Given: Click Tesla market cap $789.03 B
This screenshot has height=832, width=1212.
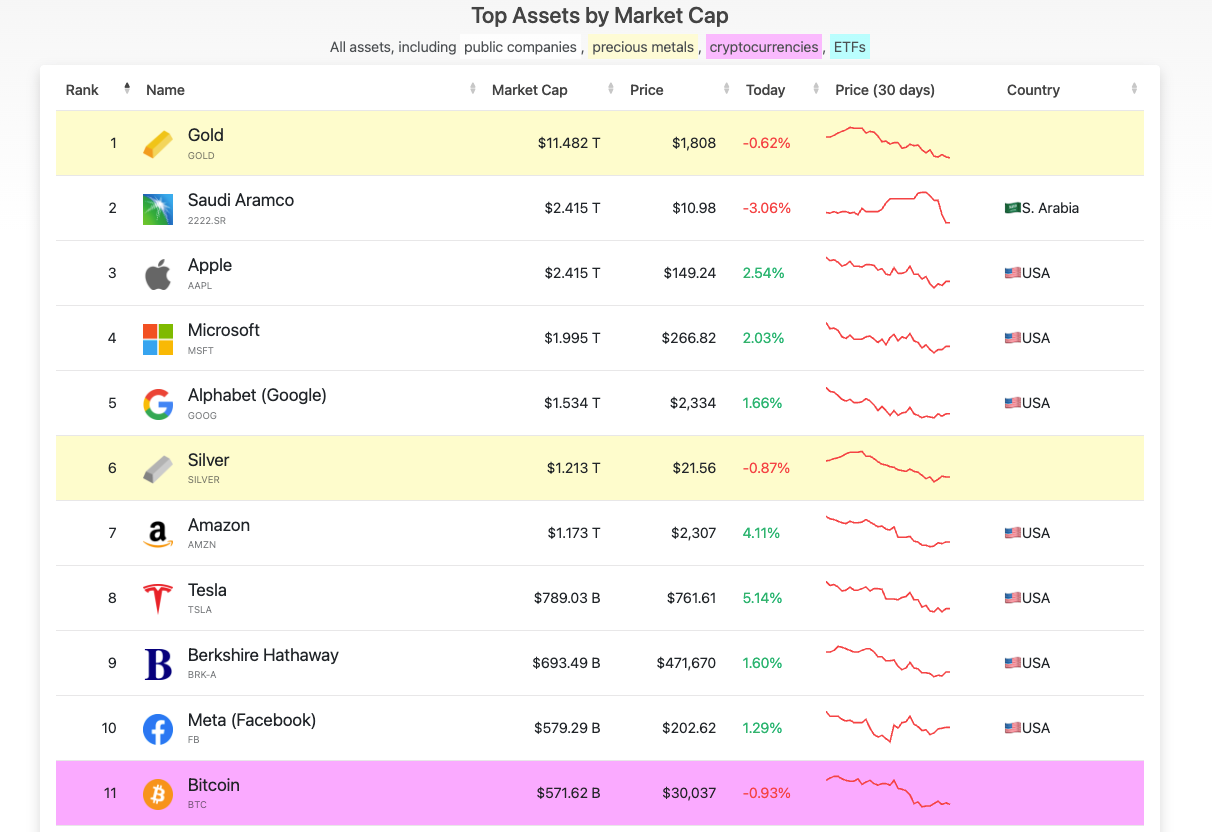Looking at the screenshot, I should (x=567, y=598).
